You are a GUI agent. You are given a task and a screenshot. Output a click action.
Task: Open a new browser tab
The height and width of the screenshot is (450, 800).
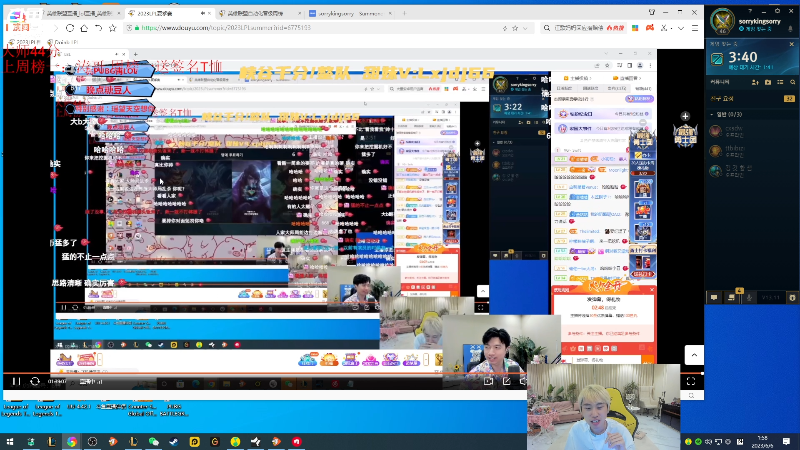tap(405, 13)
